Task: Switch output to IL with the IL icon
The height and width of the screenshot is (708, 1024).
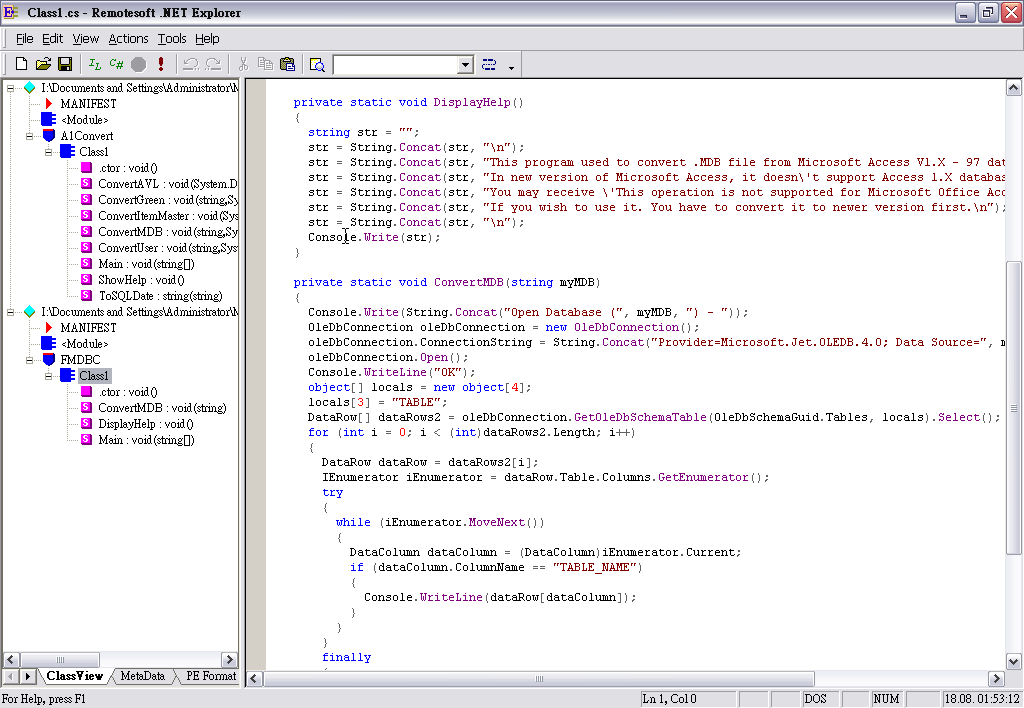Action: (95, 64)
